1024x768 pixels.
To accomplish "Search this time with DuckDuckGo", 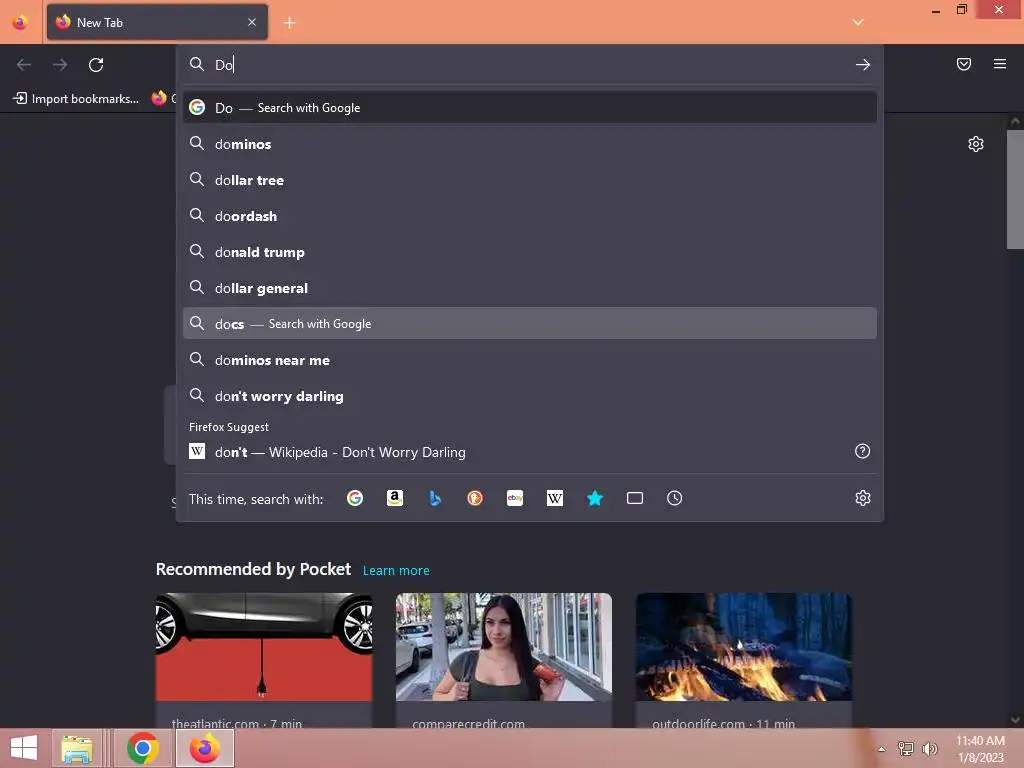I will point(475,498).
